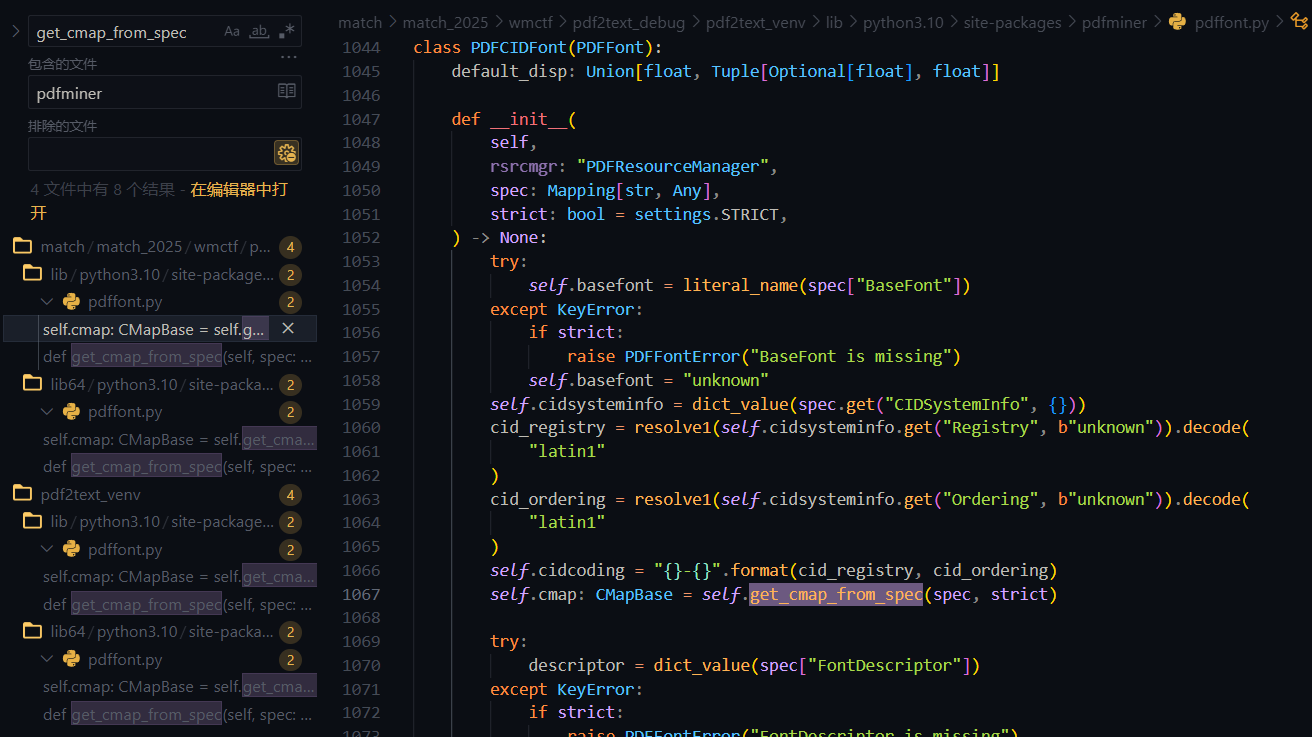1312x737 pixels.
Task: Click the Python icon beside breadcrumb pdffont.py
Action: 1177,22
